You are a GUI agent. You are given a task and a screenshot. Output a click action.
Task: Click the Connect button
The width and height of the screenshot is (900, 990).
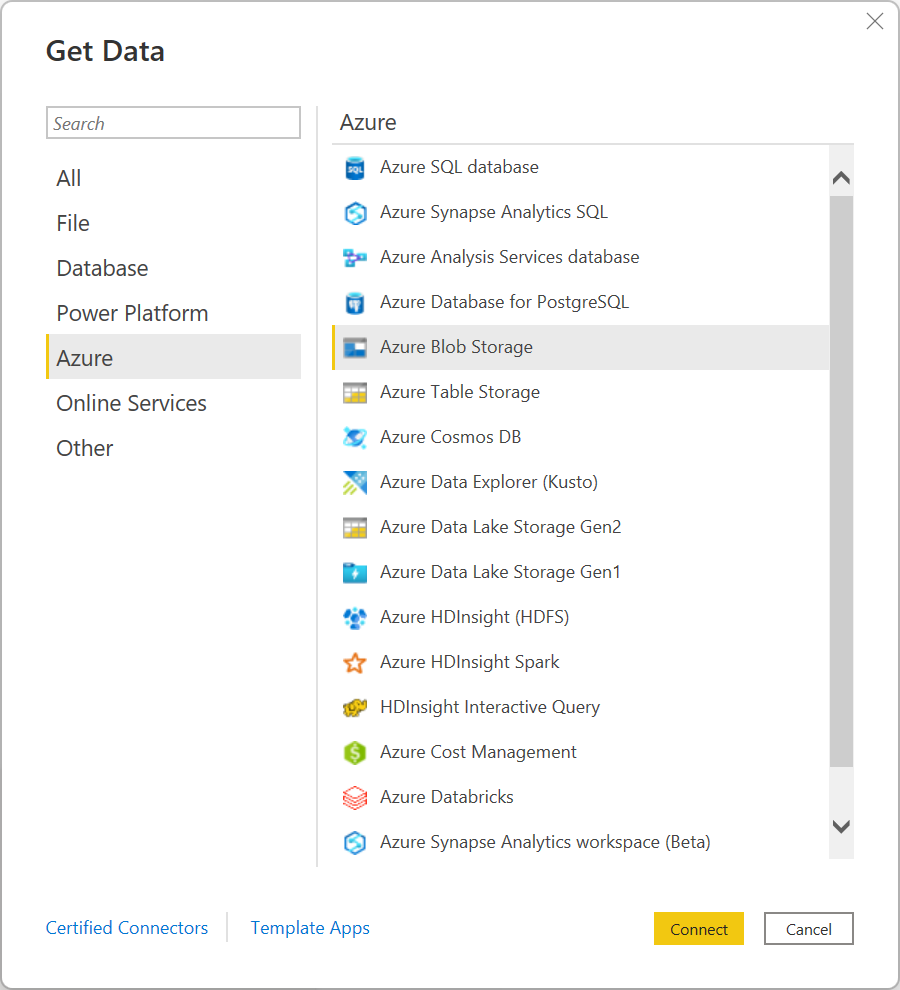[698, 928]
